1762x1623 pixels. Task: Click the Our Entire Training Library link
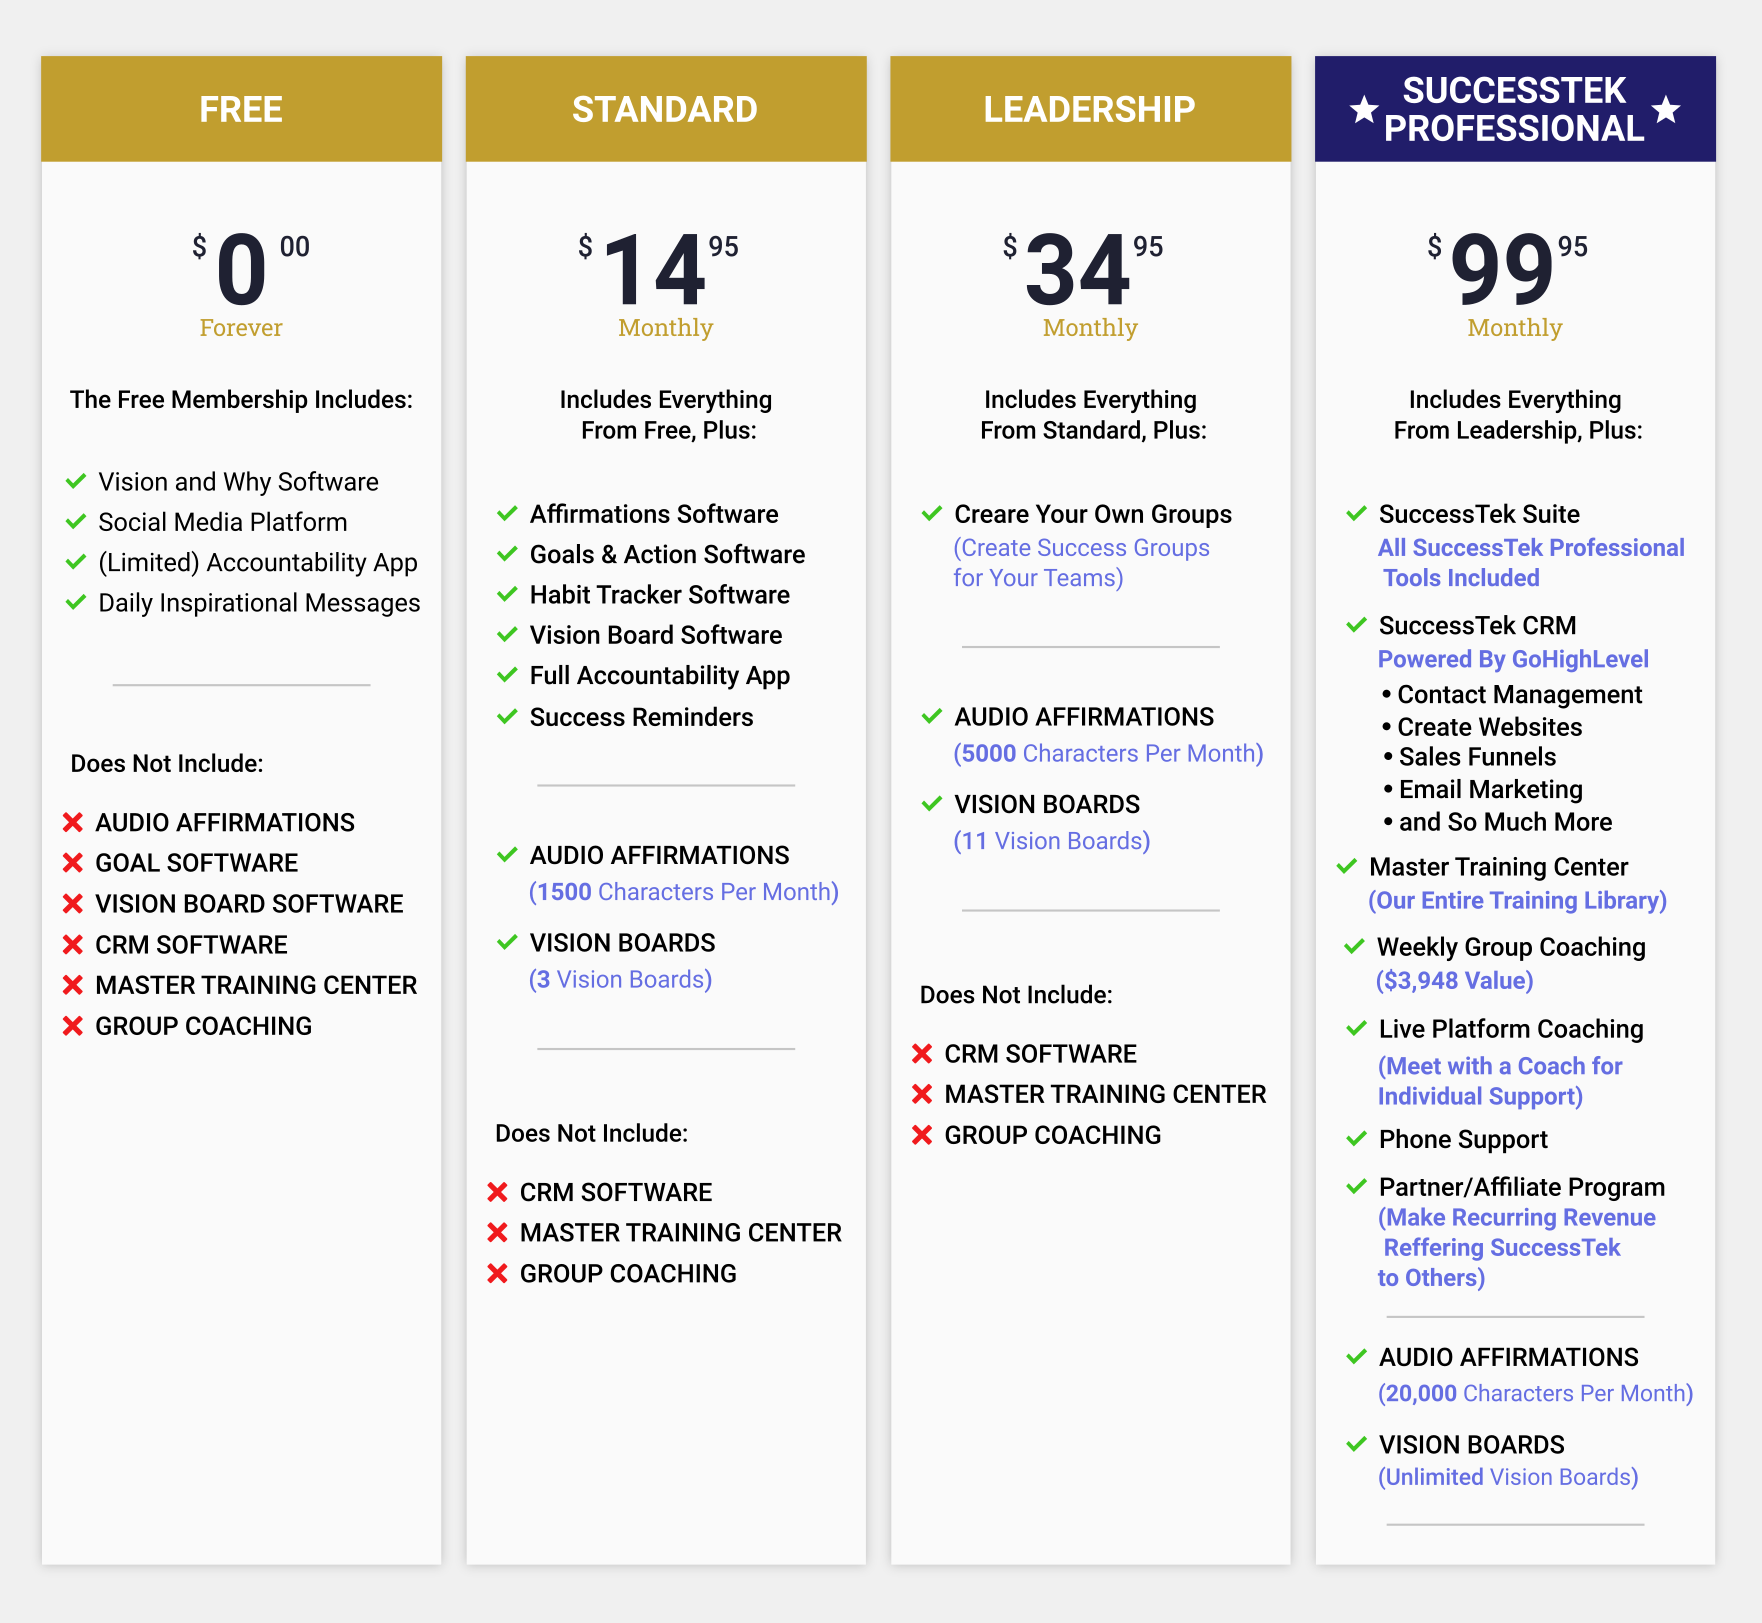click(x=1517, y=901)
